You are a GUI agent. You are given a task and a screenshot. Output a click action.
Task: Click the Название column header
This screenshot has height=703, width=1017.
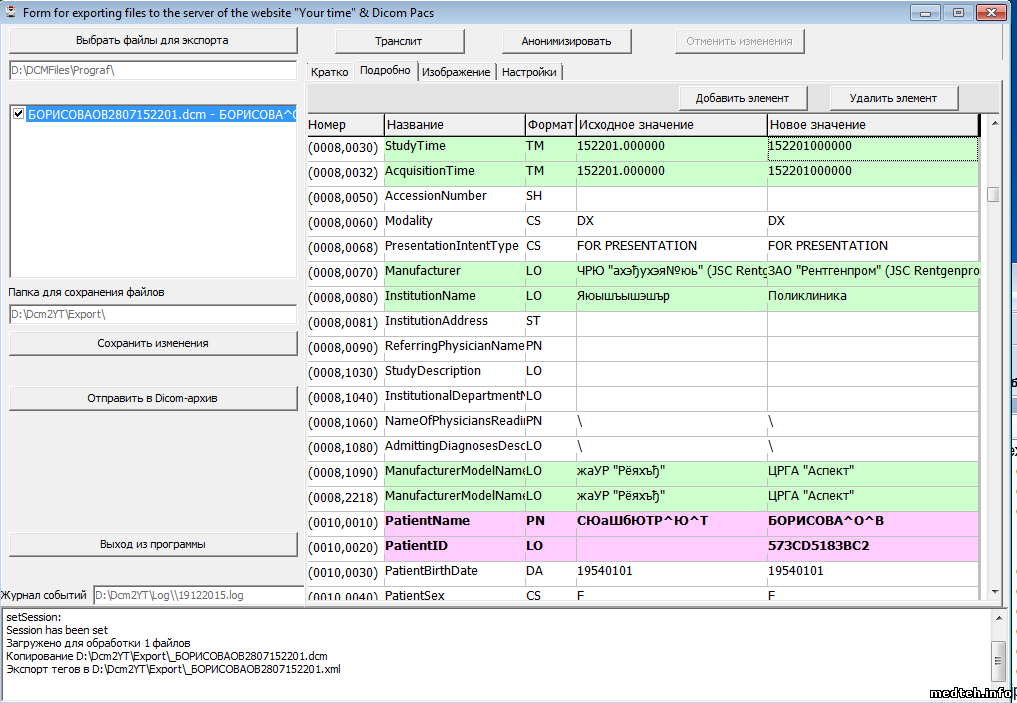(454, 125)
